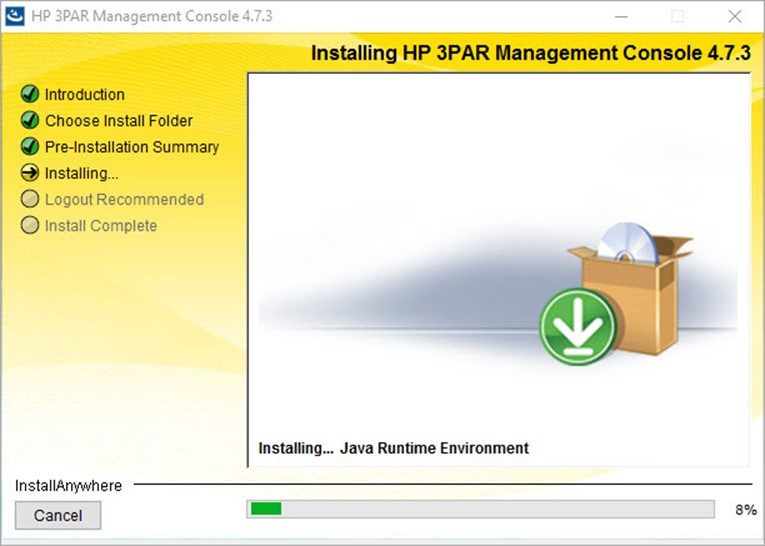The image size is (765, 546).
Task: Select the Install Complete step label
Action: (x=101, y=226)
